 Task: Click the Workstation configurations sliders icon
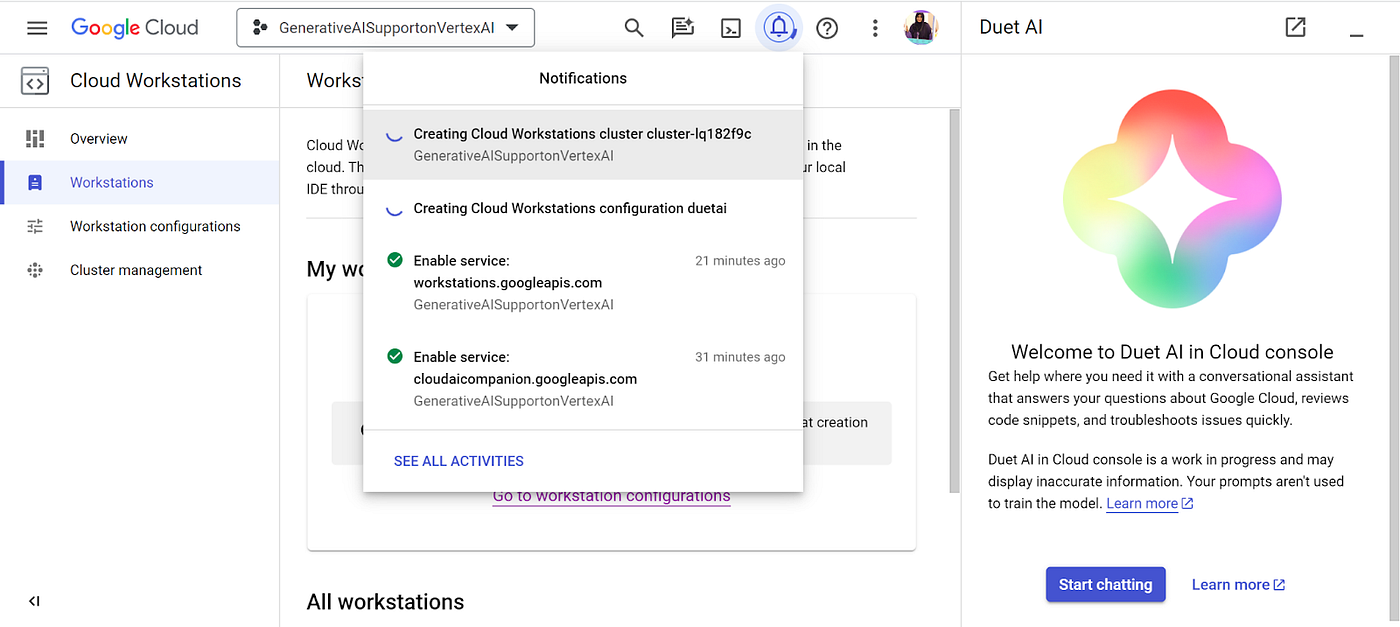[35, 227]
